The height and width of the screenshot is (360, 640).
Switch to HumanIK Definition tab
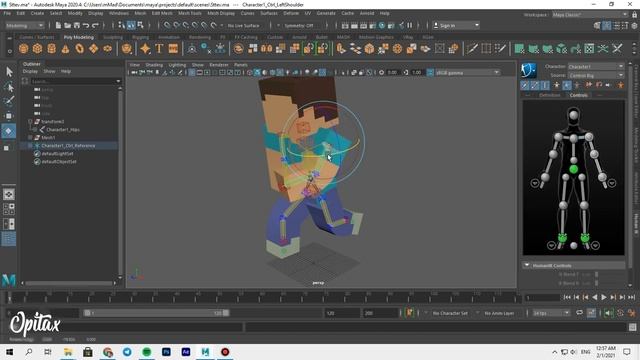pyautogui.click(x=549, y=95)
